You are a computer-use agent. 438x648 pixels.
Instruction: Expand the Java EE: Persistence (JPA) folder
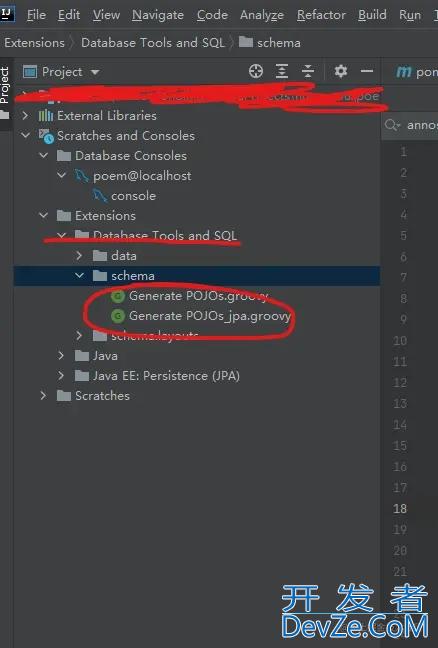click(x=61, y=375)
